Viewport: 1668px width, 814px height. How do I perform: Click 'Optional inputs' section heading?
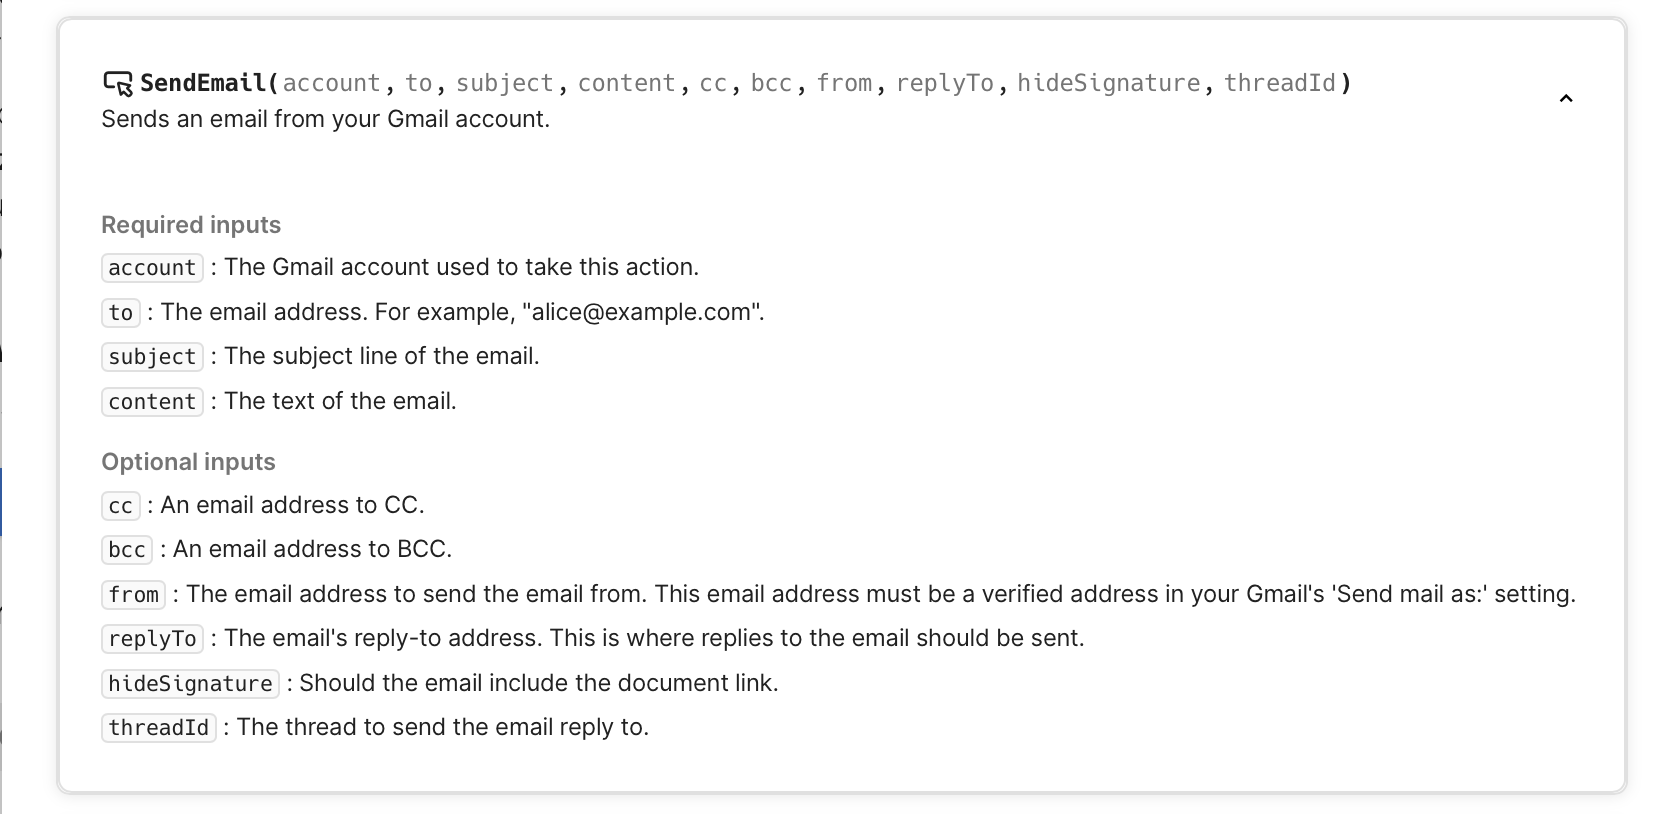[188, 462]
